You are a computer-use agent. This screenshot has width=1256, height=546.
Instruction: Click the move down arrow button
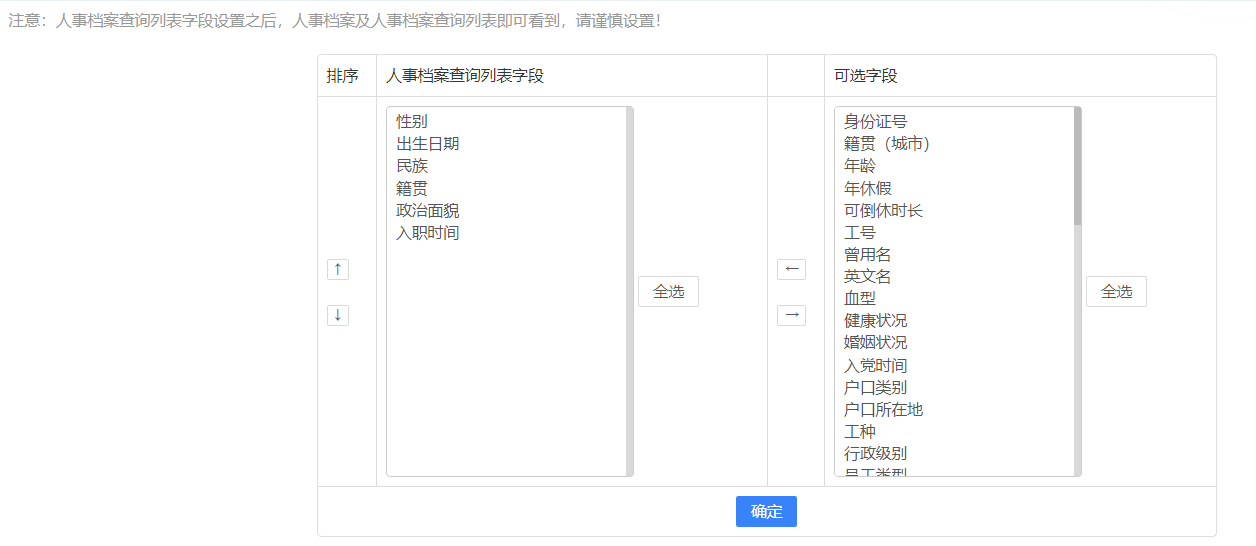coord(338,315)
